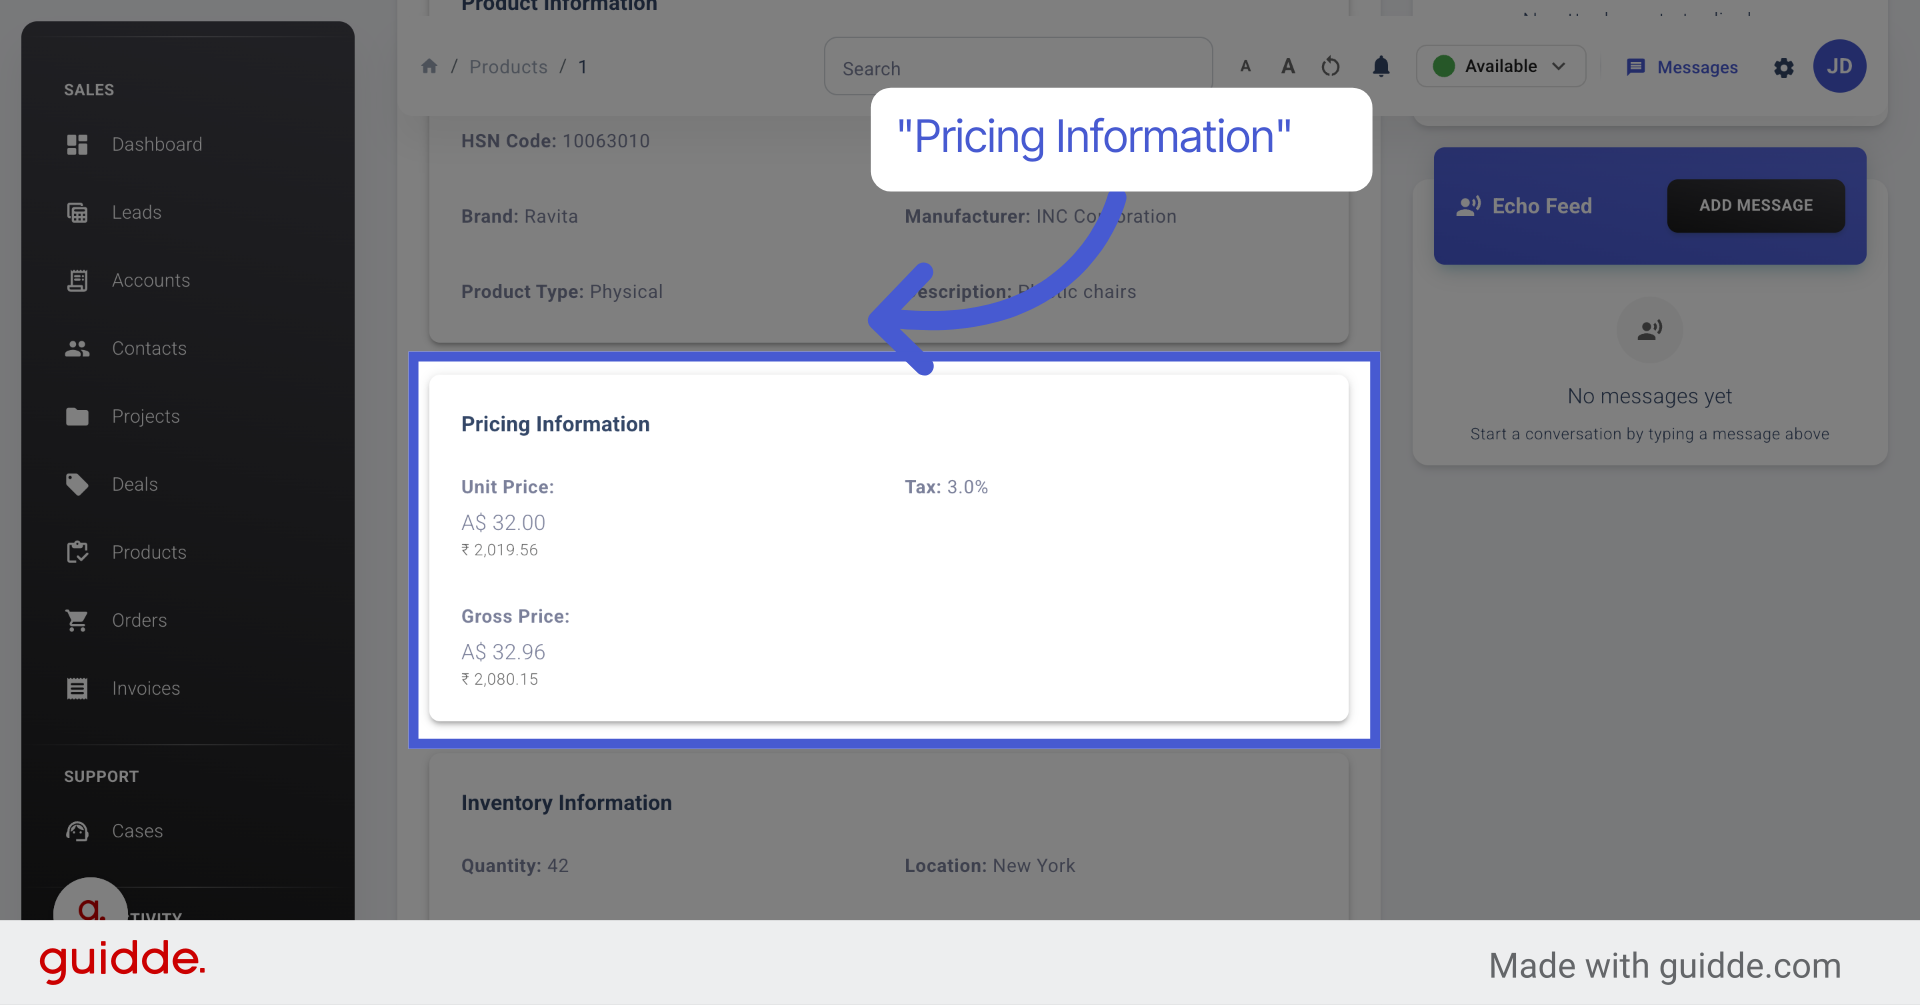Screen dimensions: 1920x1005
Task: Open the JD profile avatar menu
Action: point(1840,66)
